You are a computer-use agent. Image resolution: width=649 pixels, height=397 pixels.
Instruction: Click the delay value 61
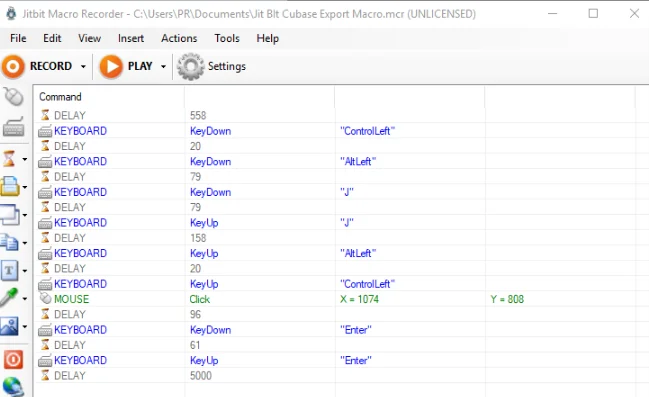195,345
